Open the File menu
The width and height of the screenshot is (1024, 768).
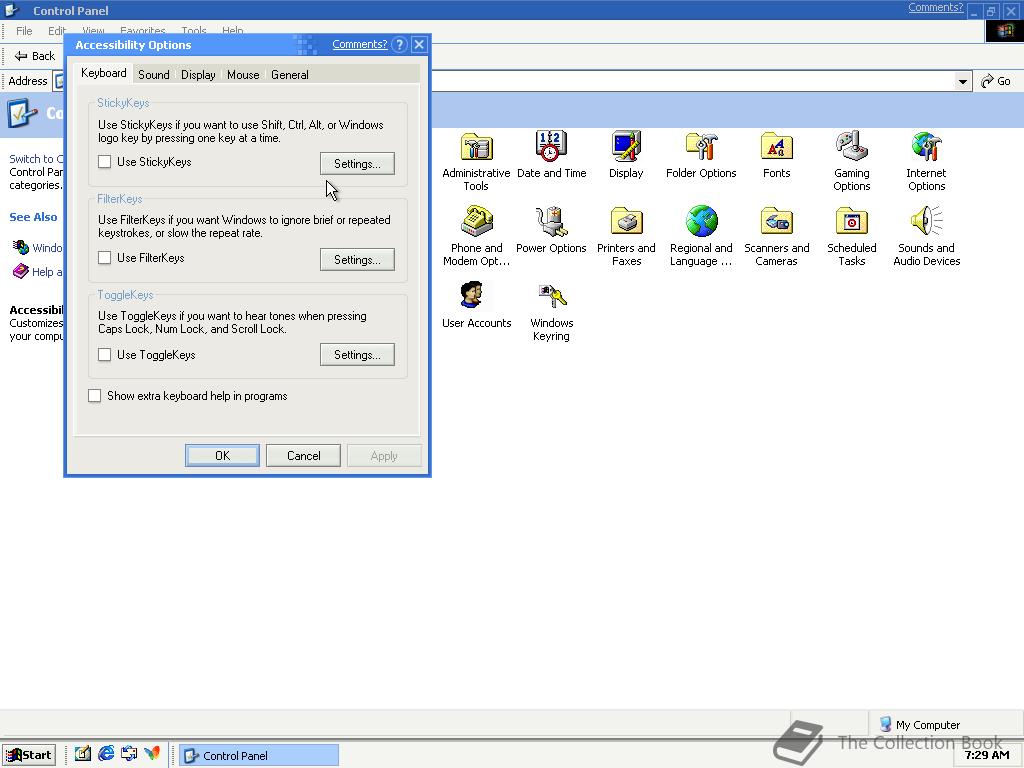[x=24, y=31]
